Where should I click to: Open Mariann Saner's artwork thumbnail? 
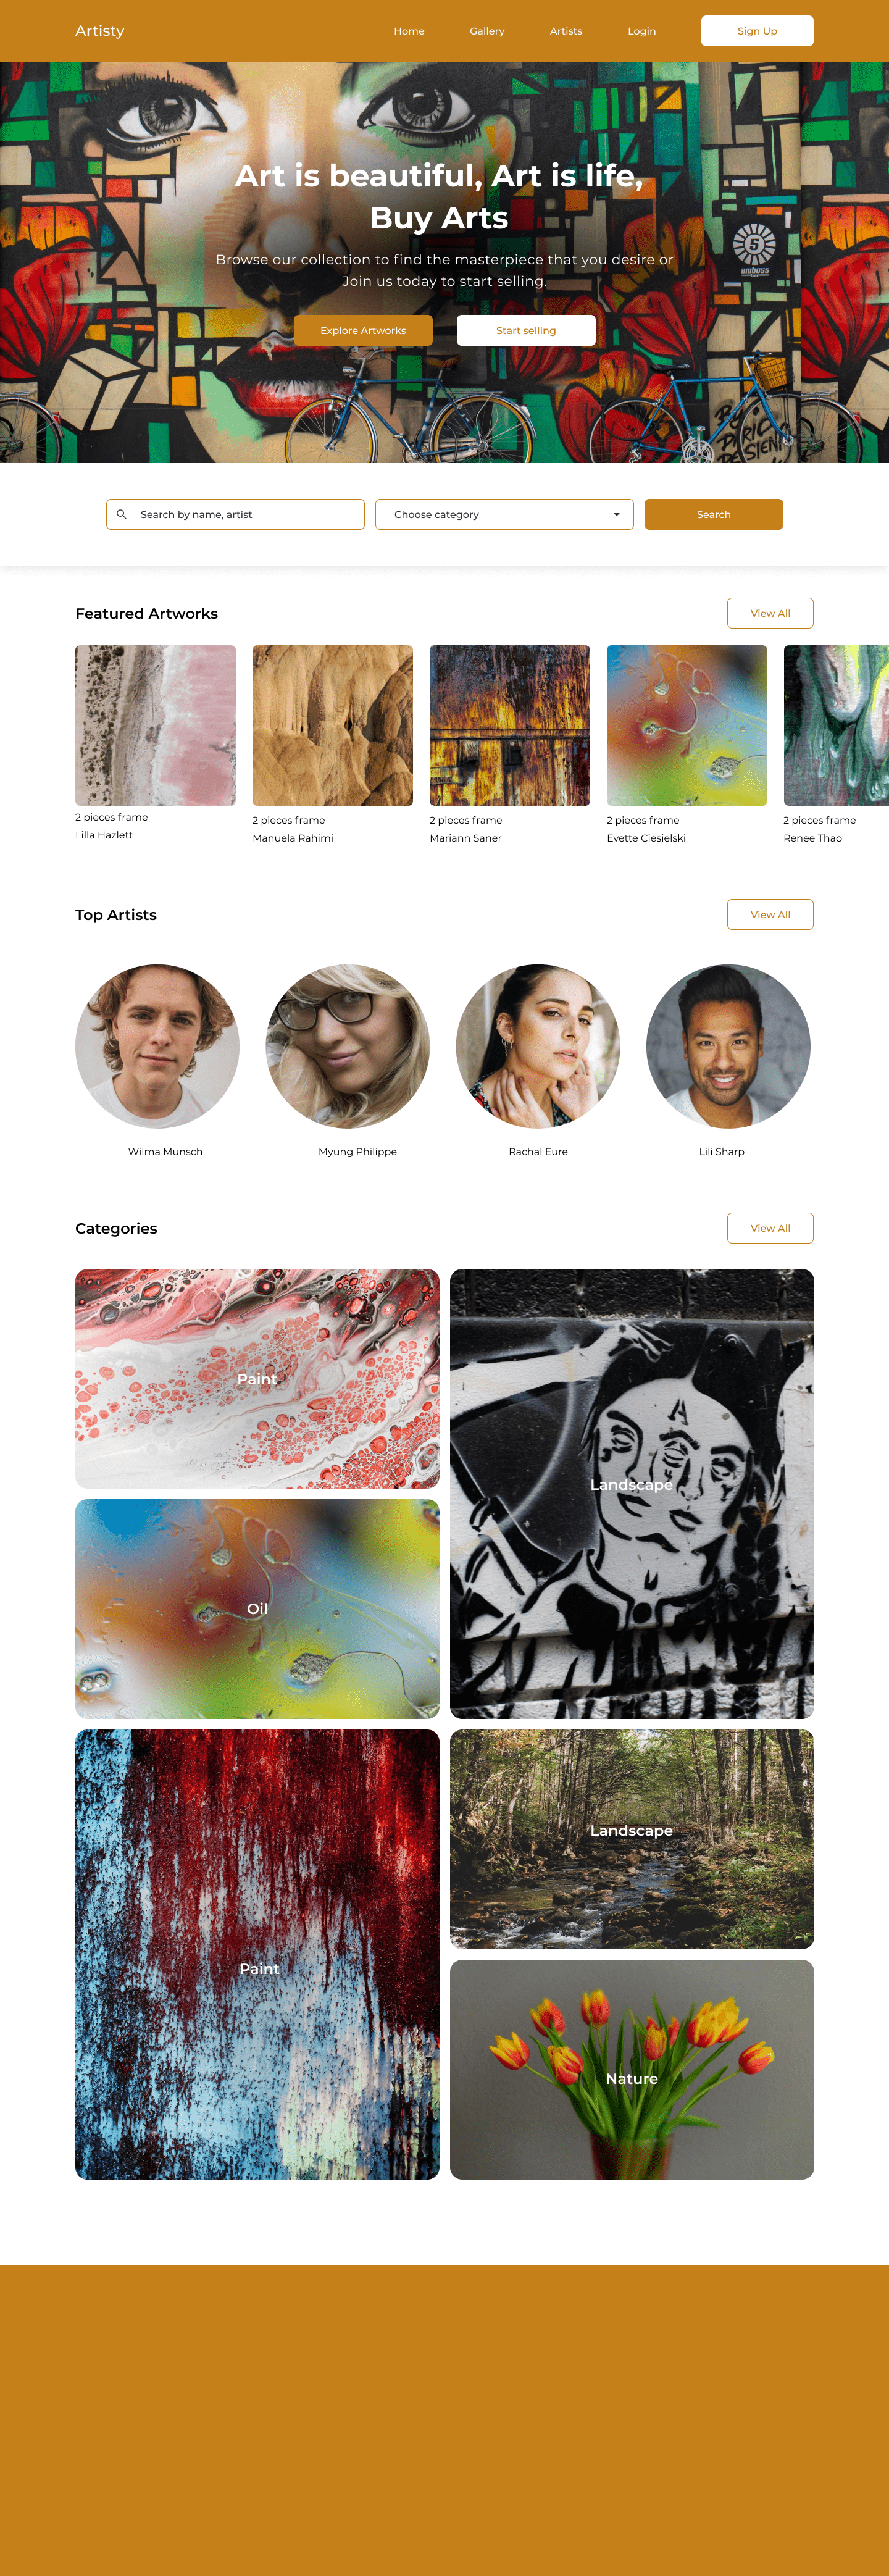point(509,725)
